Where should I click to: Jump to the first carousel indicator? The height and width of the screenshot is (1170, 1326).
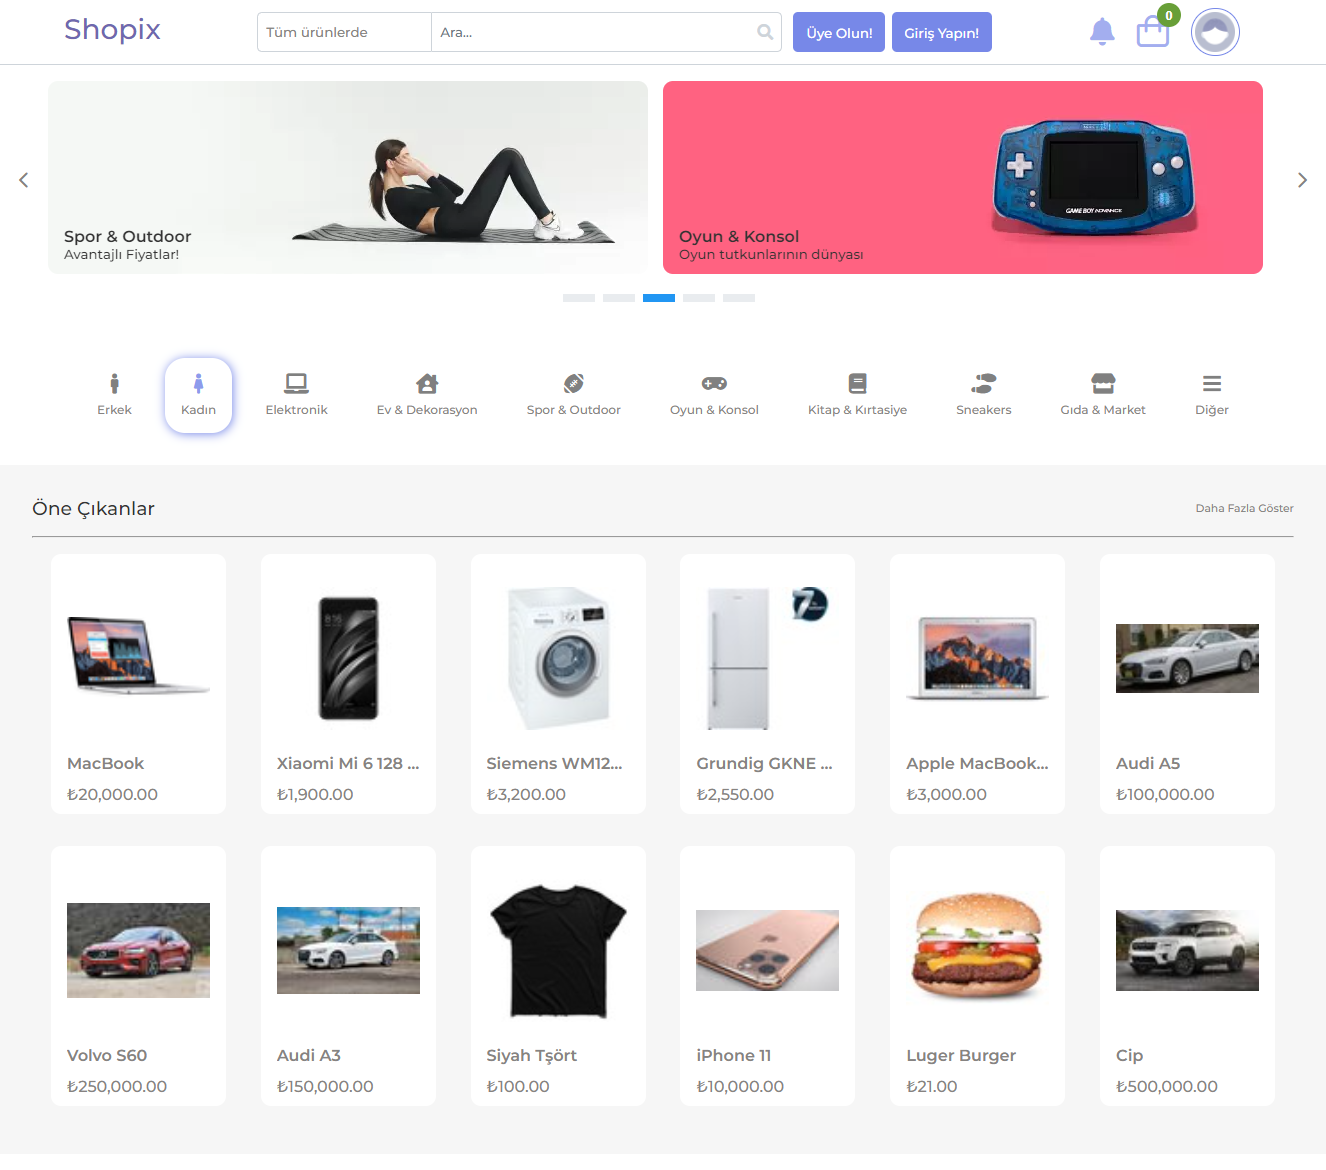(579, 298)
